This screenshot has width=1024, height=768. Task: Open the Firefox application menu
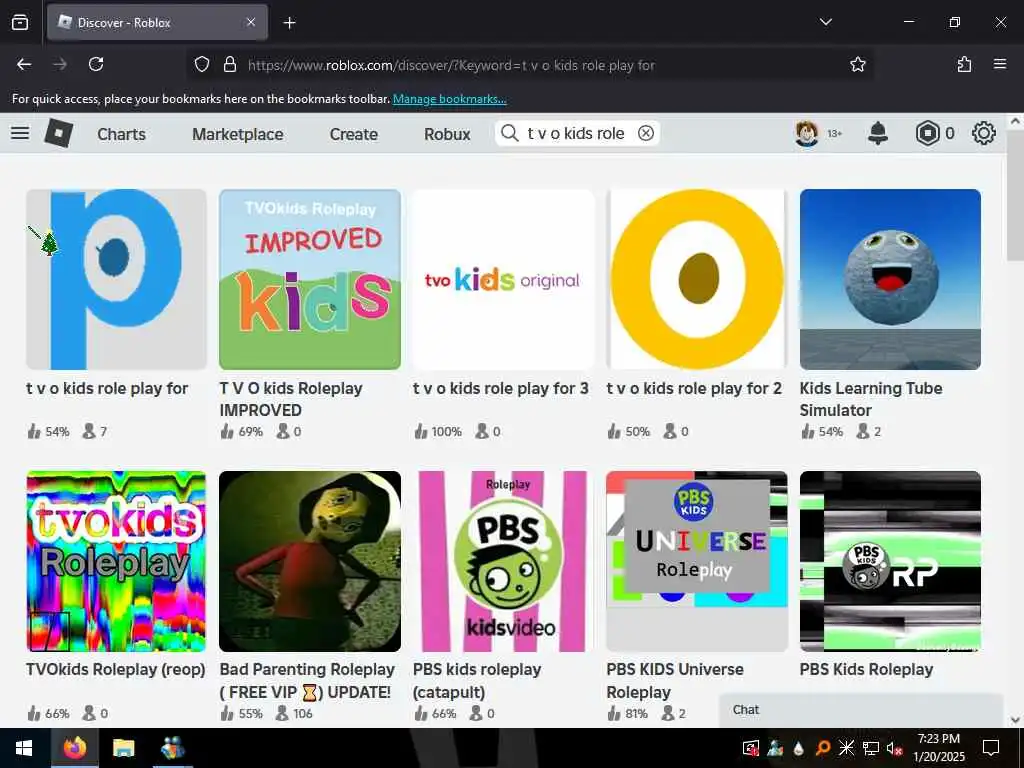(x=1000, y=64)
